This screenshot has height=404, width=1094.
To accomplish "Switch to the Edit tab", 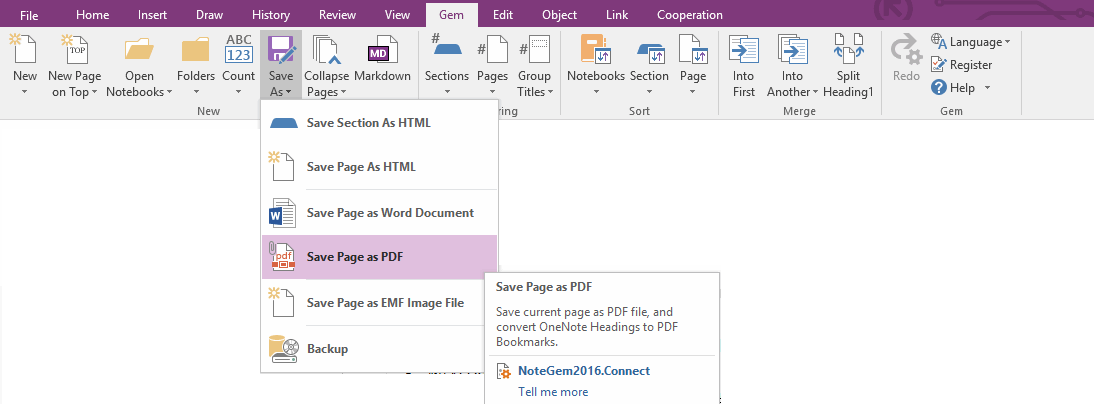I will point(503,15).
